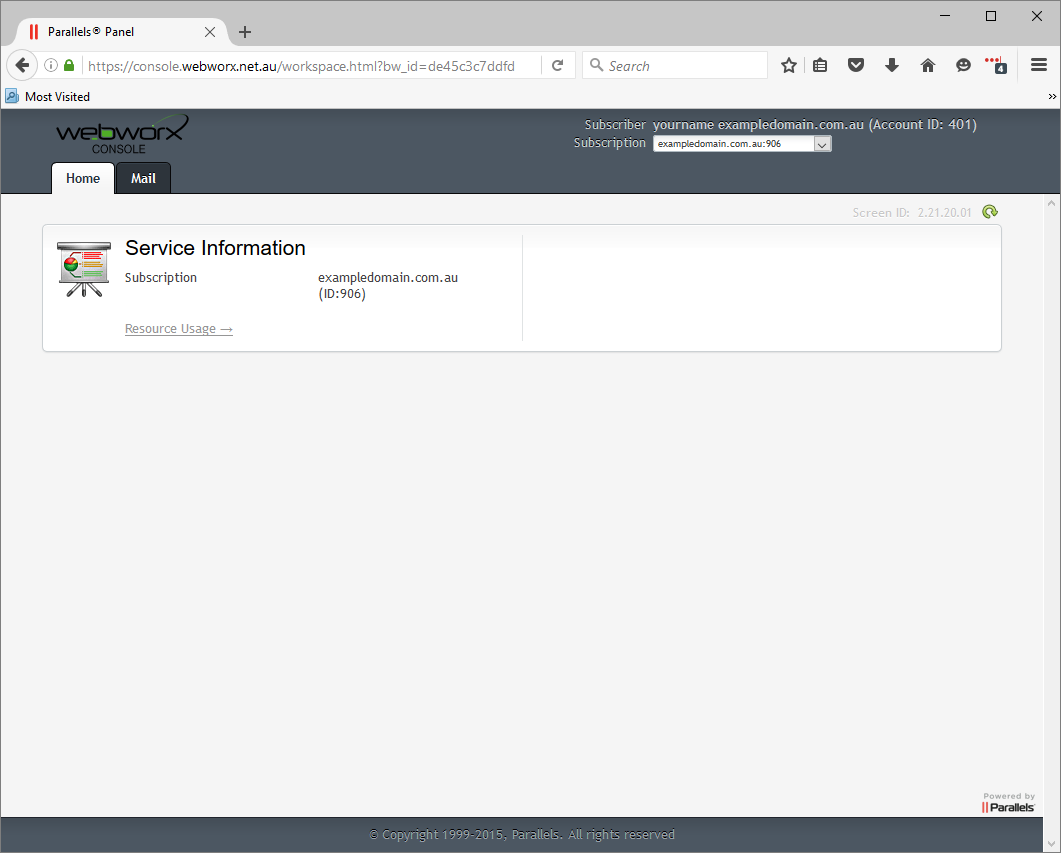Expand the bookmarks toolbar overflow chevron
Viewport: 1061px width, 853px height.
tap(1052, 97)
